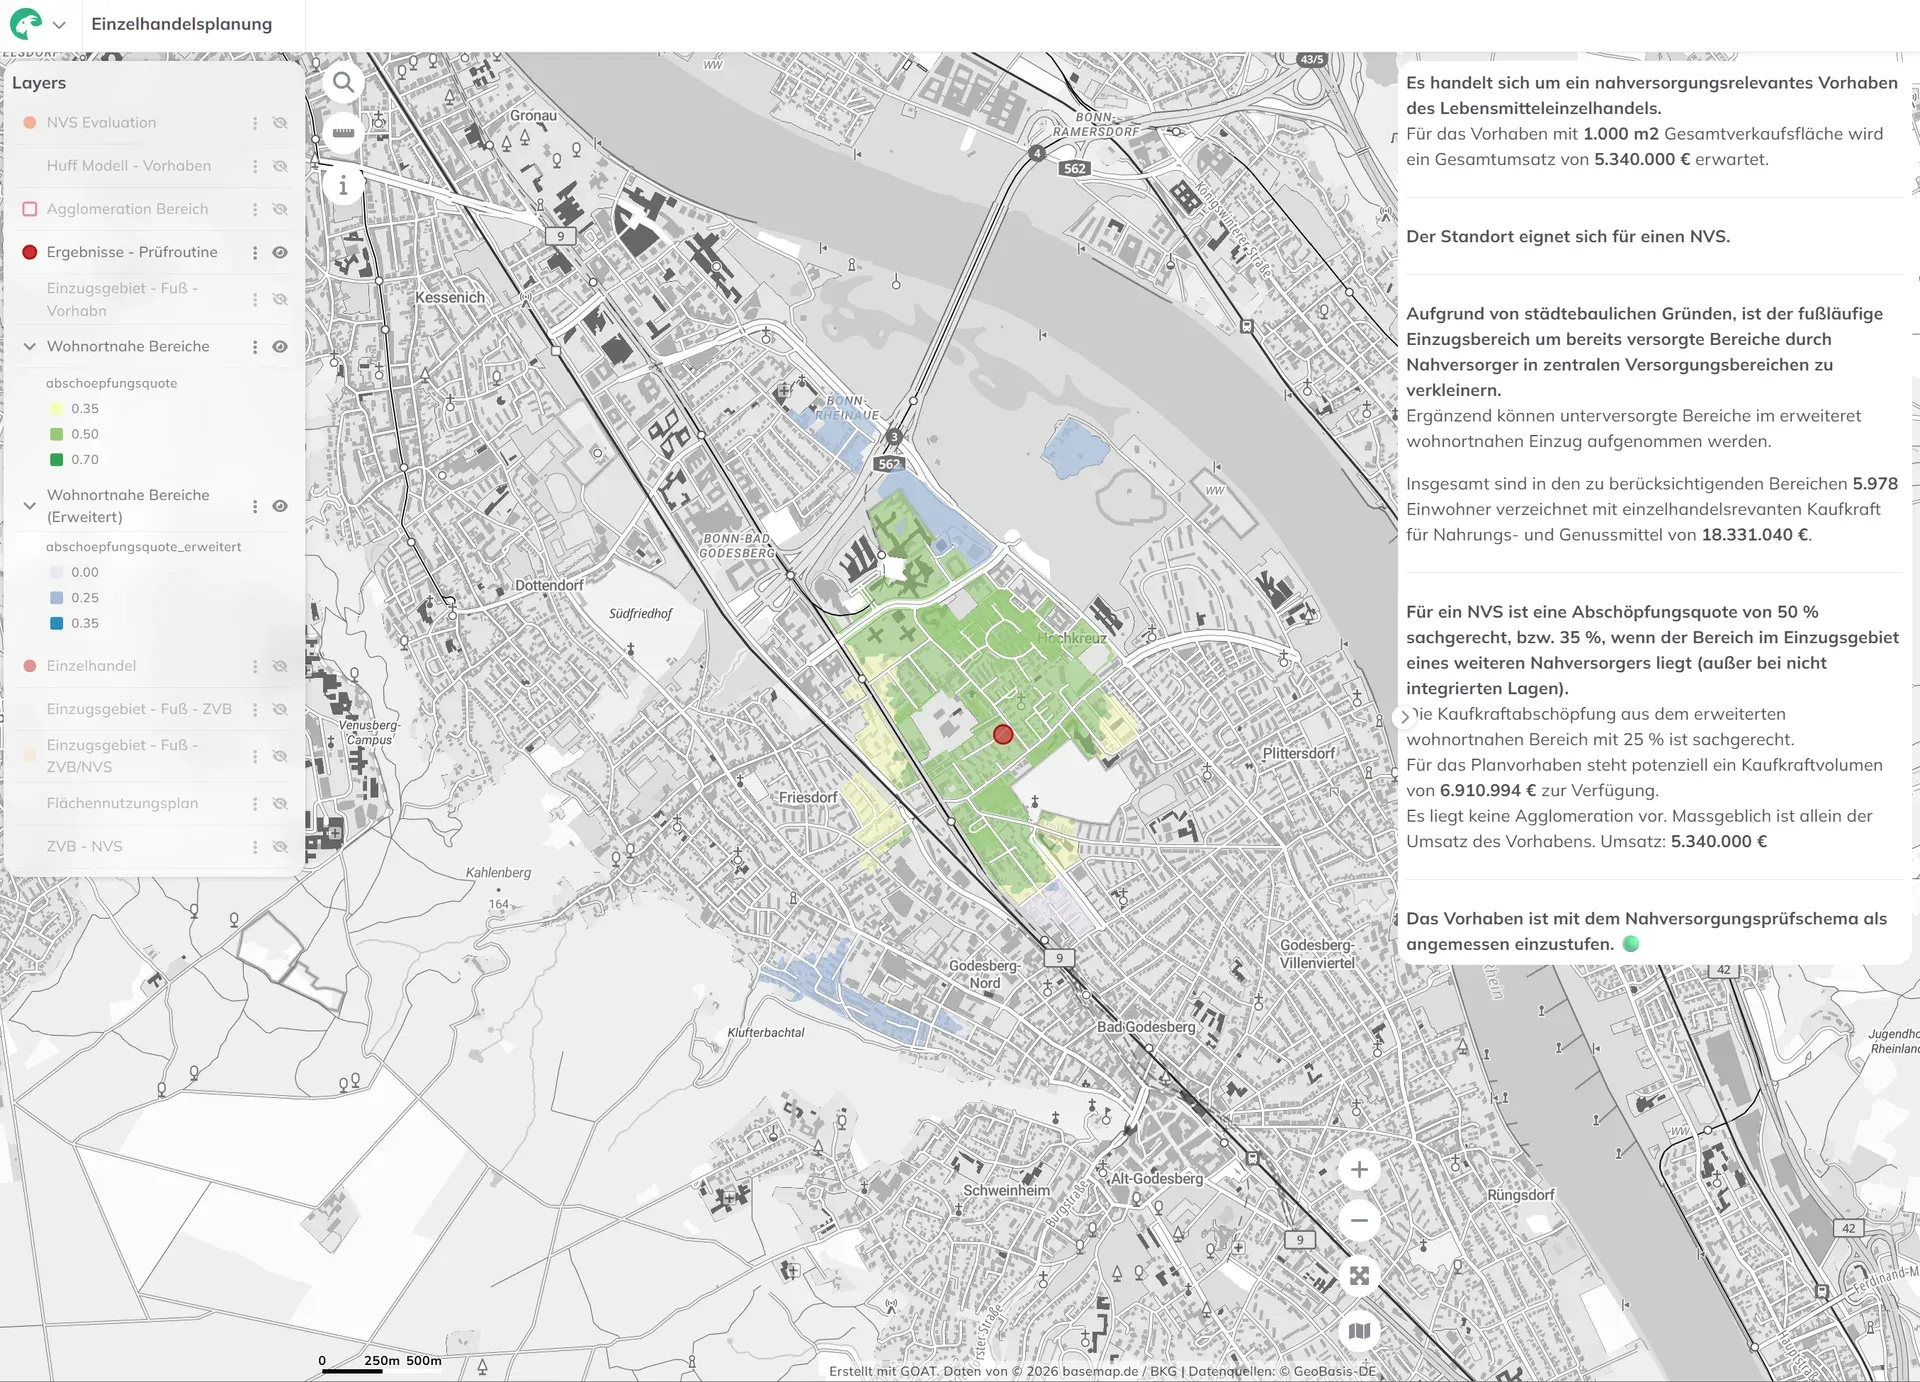Hide Wohnortnahe Bereiche (Erweitert) layer
The width and height of the screenshot is (1920, 1382).
(280, 506)
